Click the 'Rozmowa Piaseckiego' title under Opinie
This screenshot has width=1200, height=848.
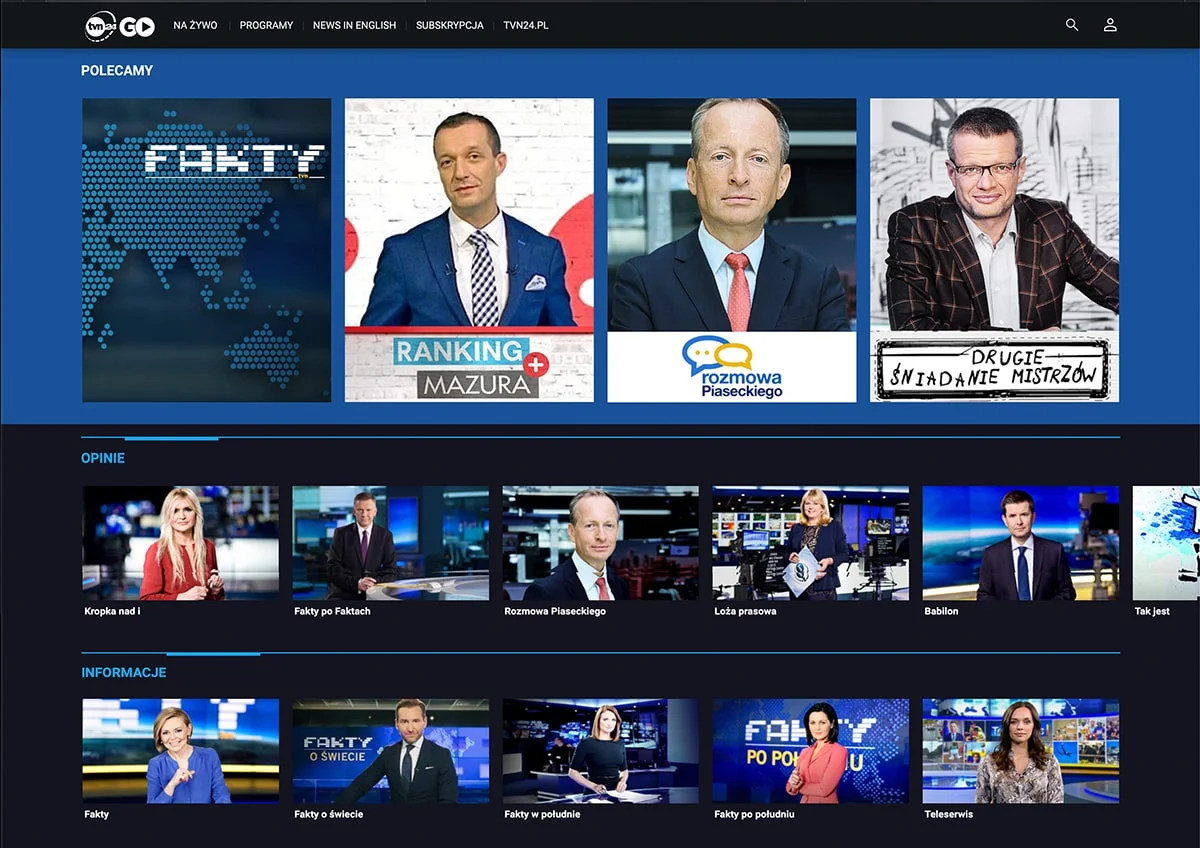pyautogui.click(x=555, y=611)
